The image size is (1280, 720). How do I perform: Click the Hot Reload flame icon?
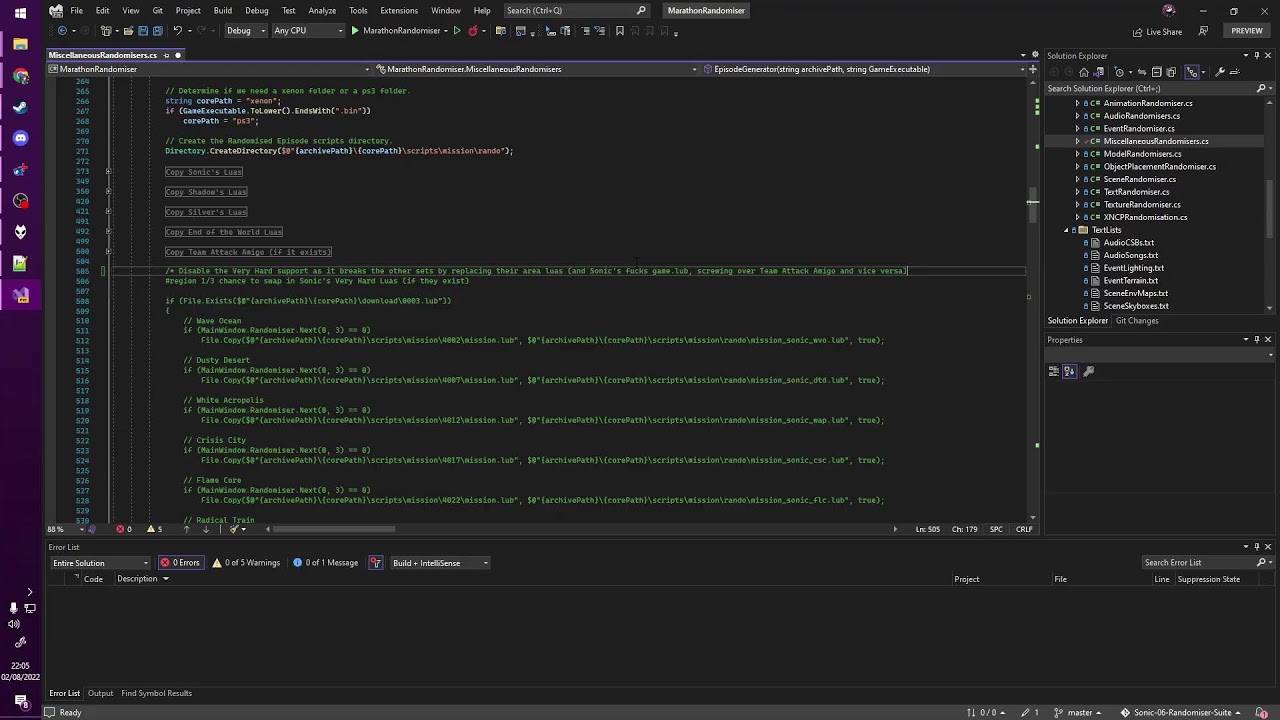[x=473, y=31]
